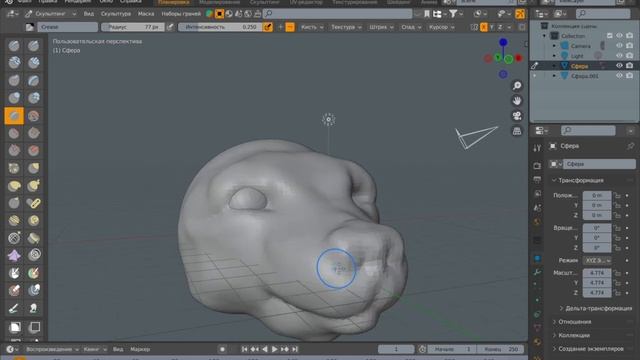640x360 pixels.
Task: Expand the Создание экземпляров panel
Action: (588, 349)
